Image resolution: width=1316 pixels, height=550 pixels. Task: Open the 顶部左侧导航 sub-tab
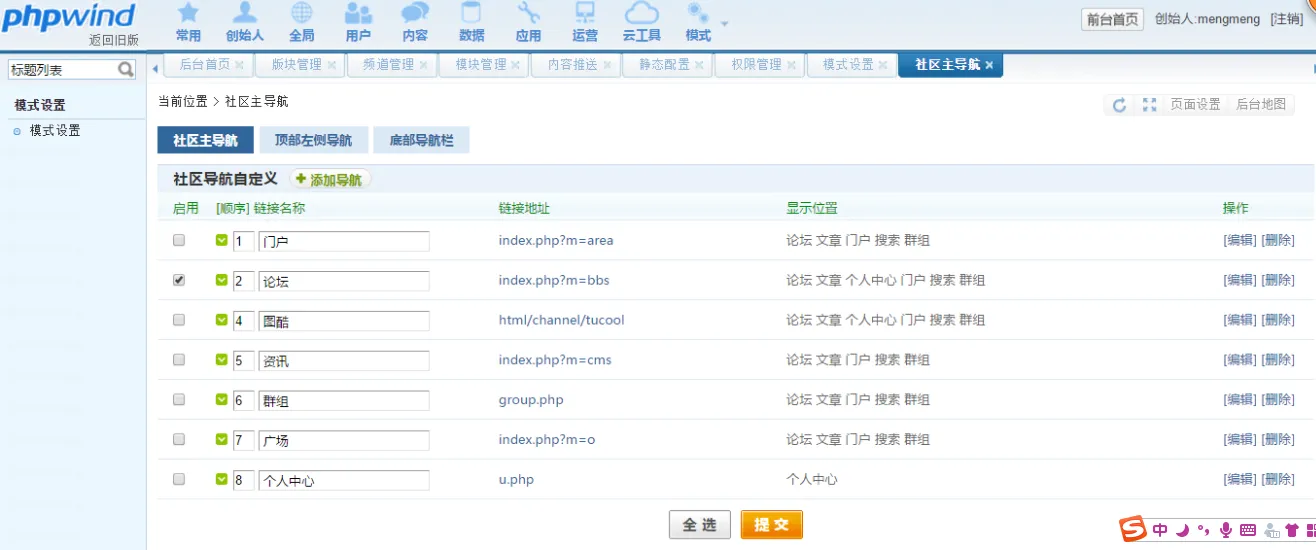pos(313,140)
